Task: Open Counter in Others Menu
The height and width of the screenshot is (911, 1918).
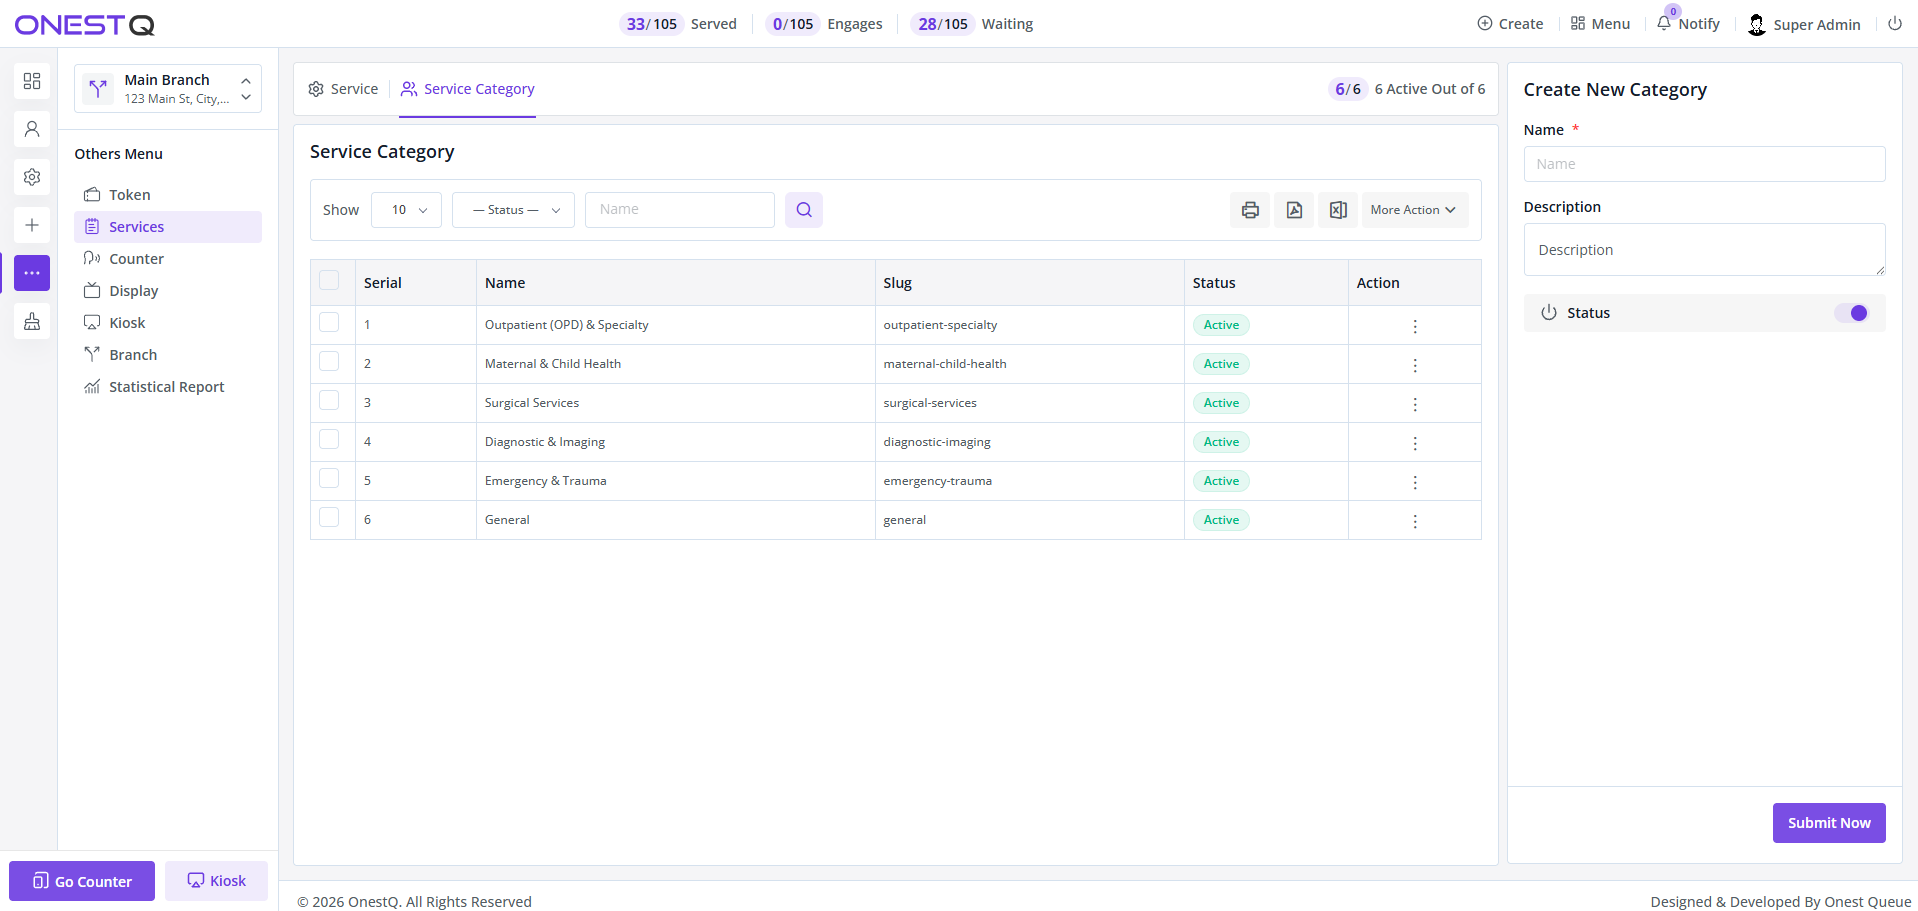Action: tap(168, 259)
